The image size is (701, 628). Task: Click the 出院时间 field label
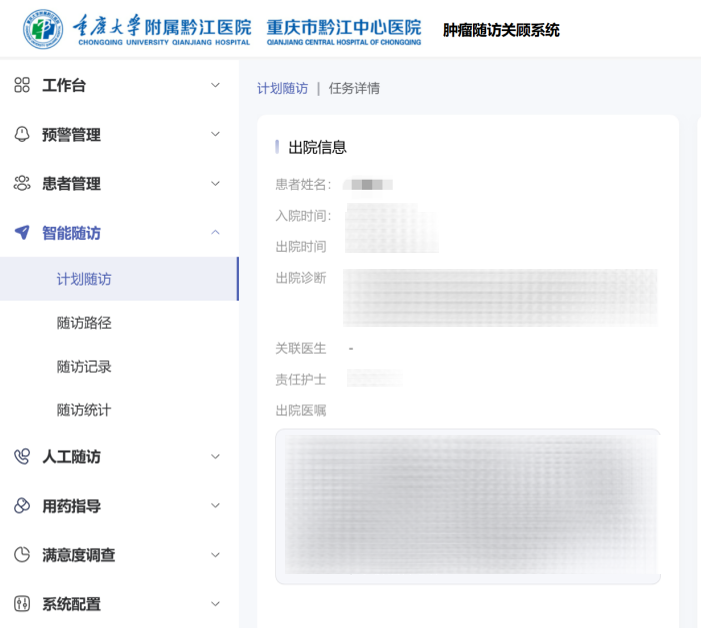click(301, 246)
